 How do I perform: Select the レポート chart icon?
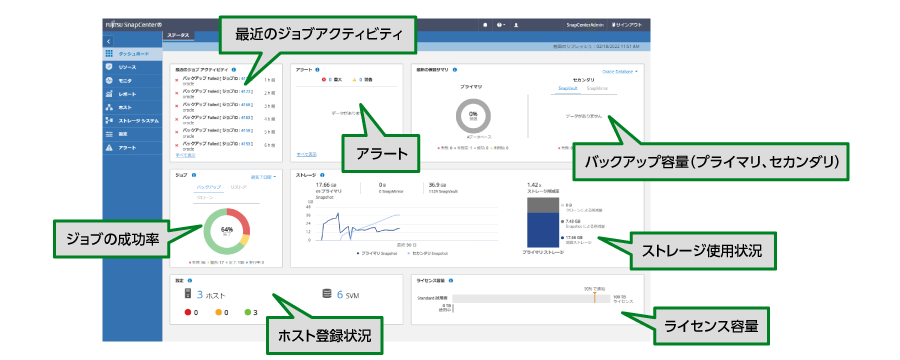click(109, 94)
